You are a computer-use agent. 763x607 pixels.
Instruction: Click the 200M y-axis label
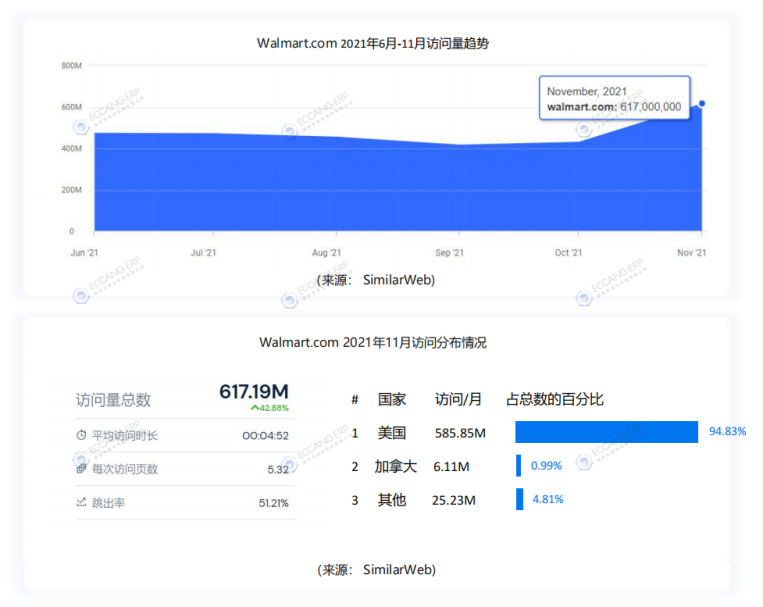click(72, 190)
